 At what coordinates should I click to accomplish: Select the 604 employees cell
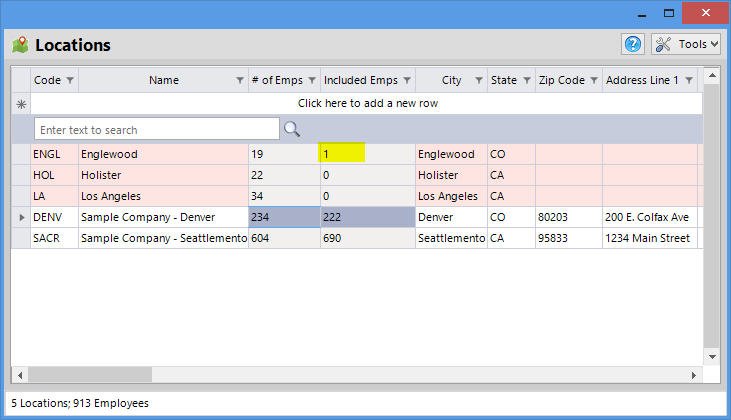284,238
